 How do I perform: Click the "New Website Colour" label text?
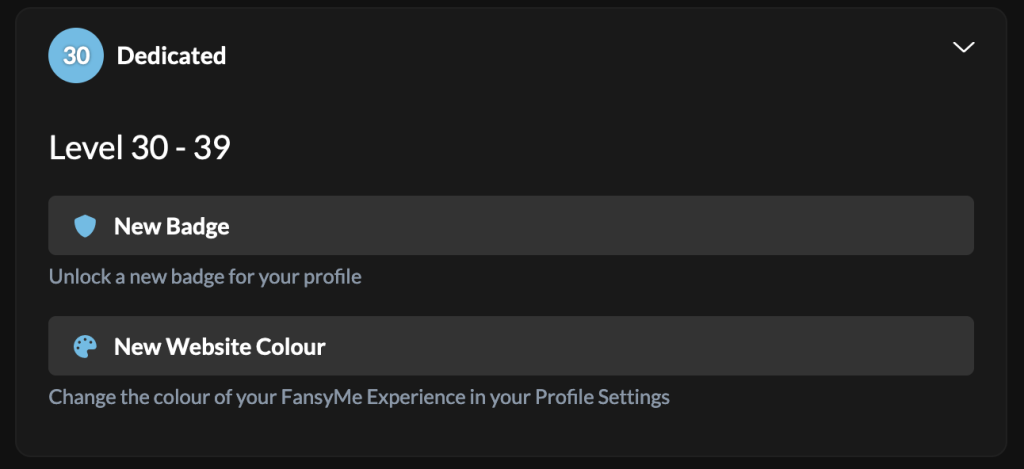coord(219,346)
